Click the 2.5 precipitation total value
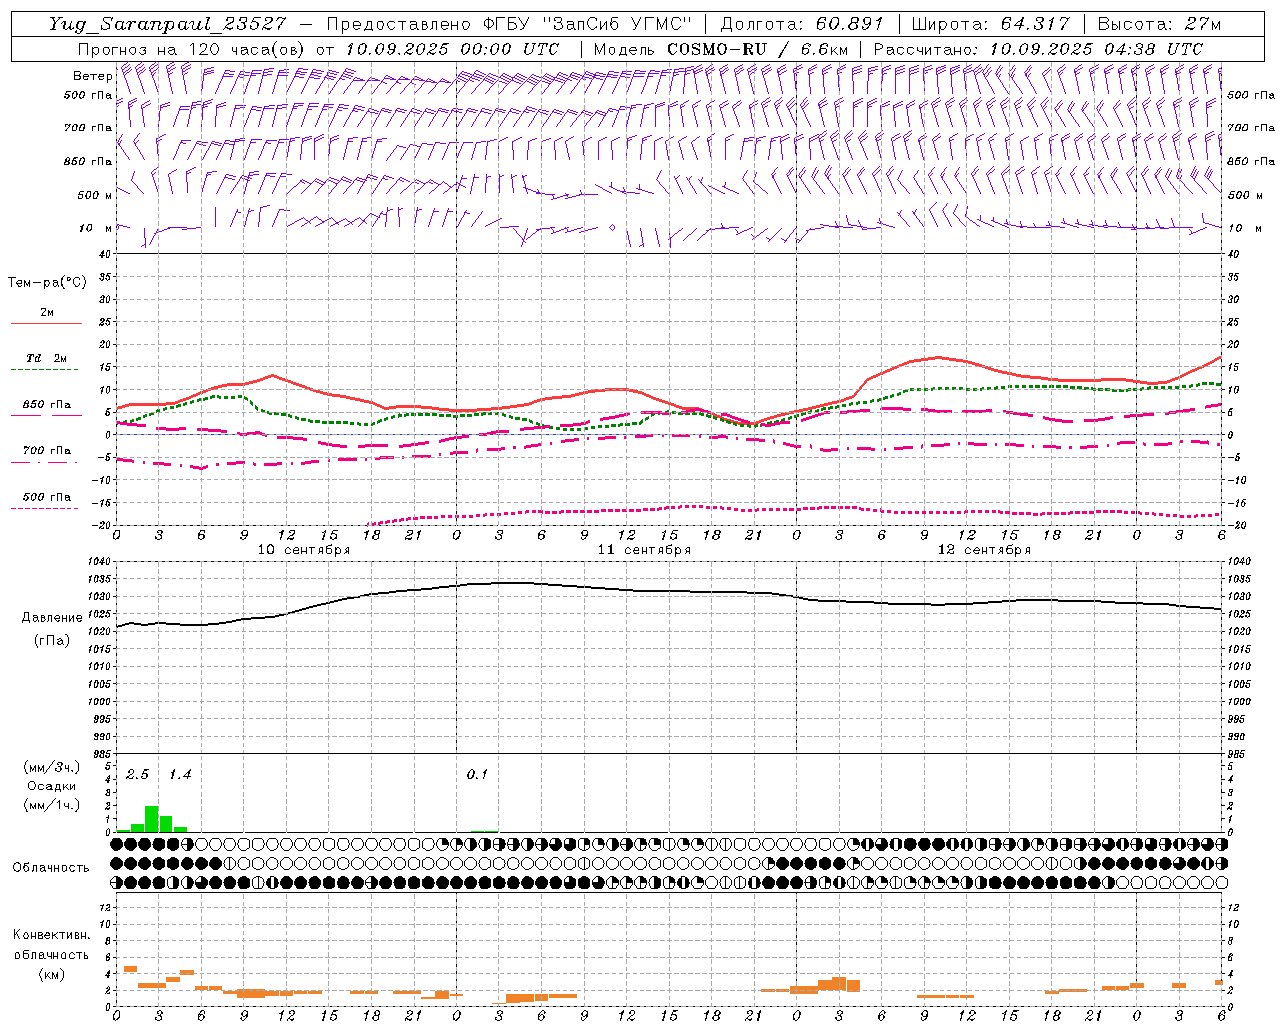1280x1024 pixels. point(137,775)
